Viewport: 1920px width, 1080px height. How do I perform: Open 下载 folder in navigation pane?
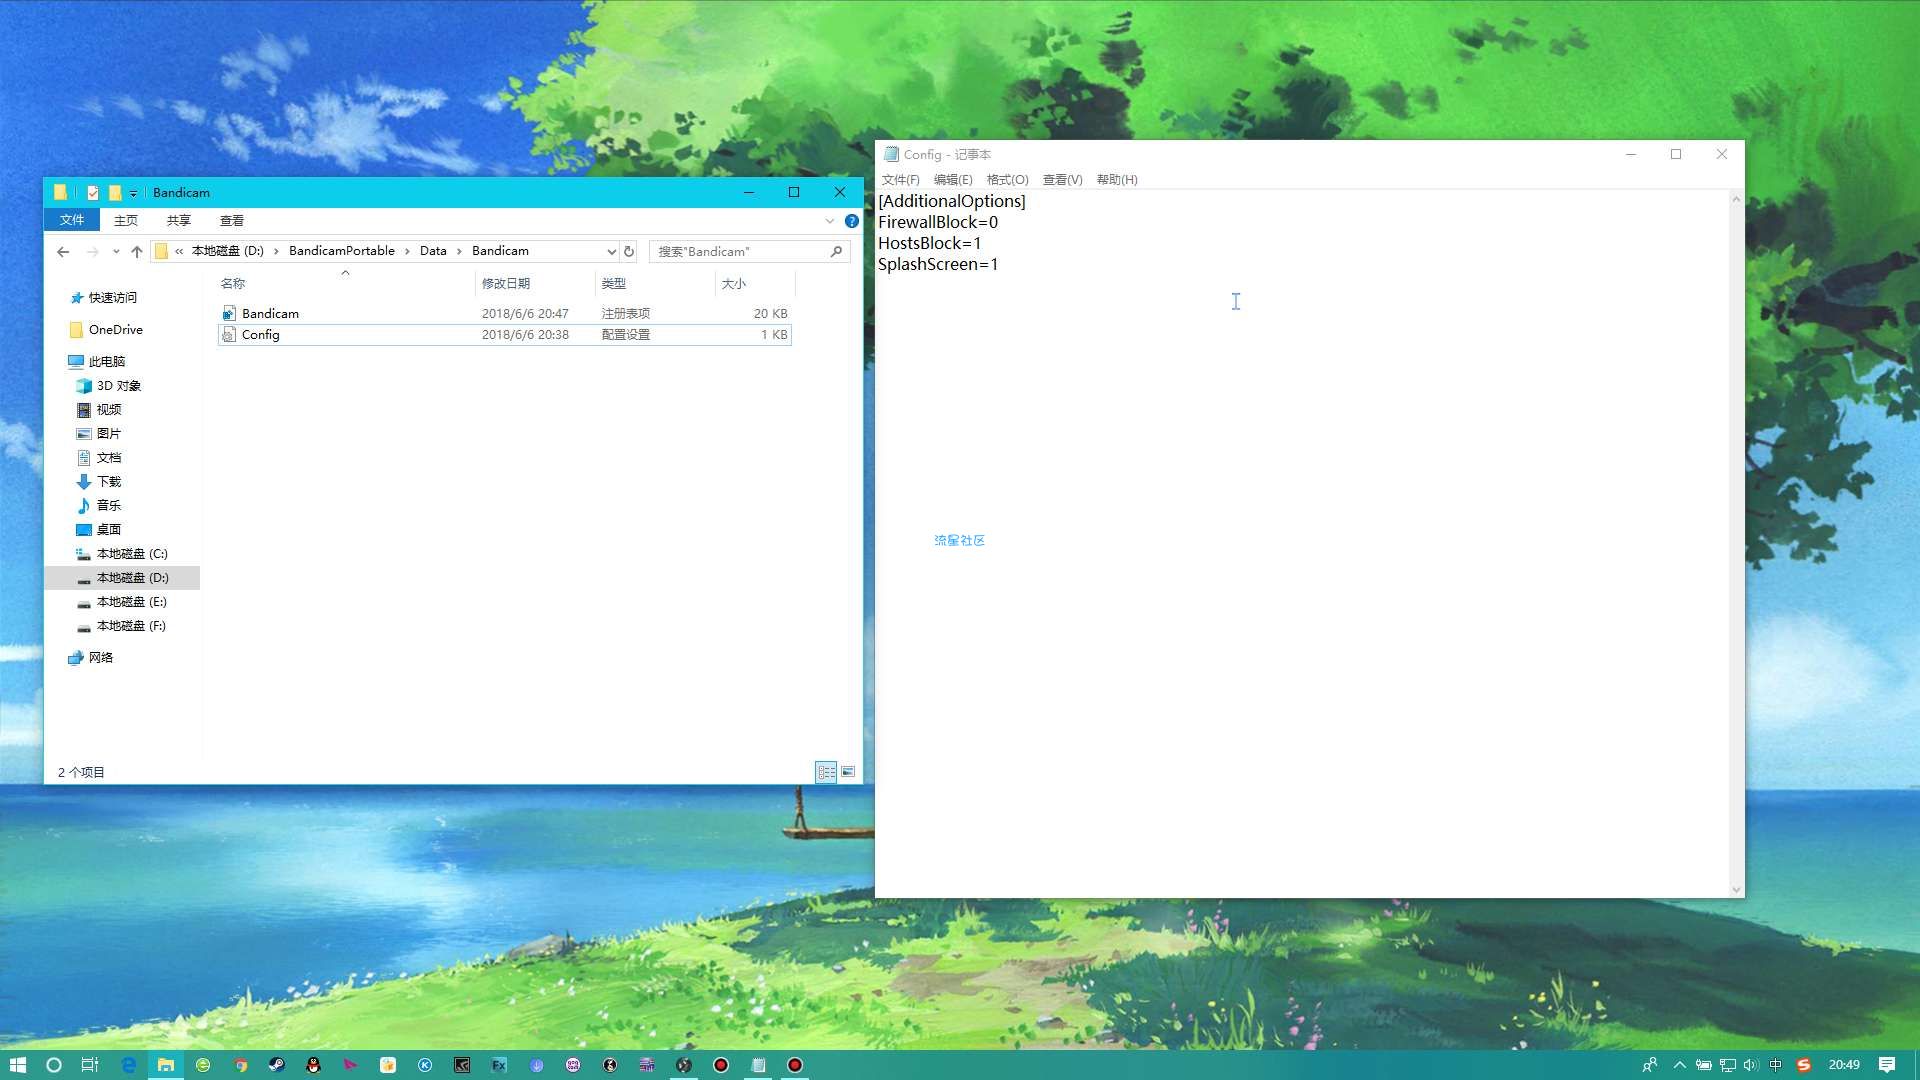[99, 482]
